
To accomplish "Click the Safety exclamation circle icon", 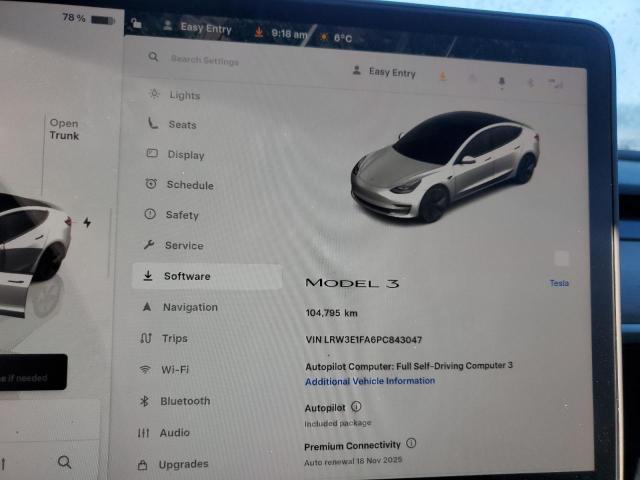I will tap(150, 213).
